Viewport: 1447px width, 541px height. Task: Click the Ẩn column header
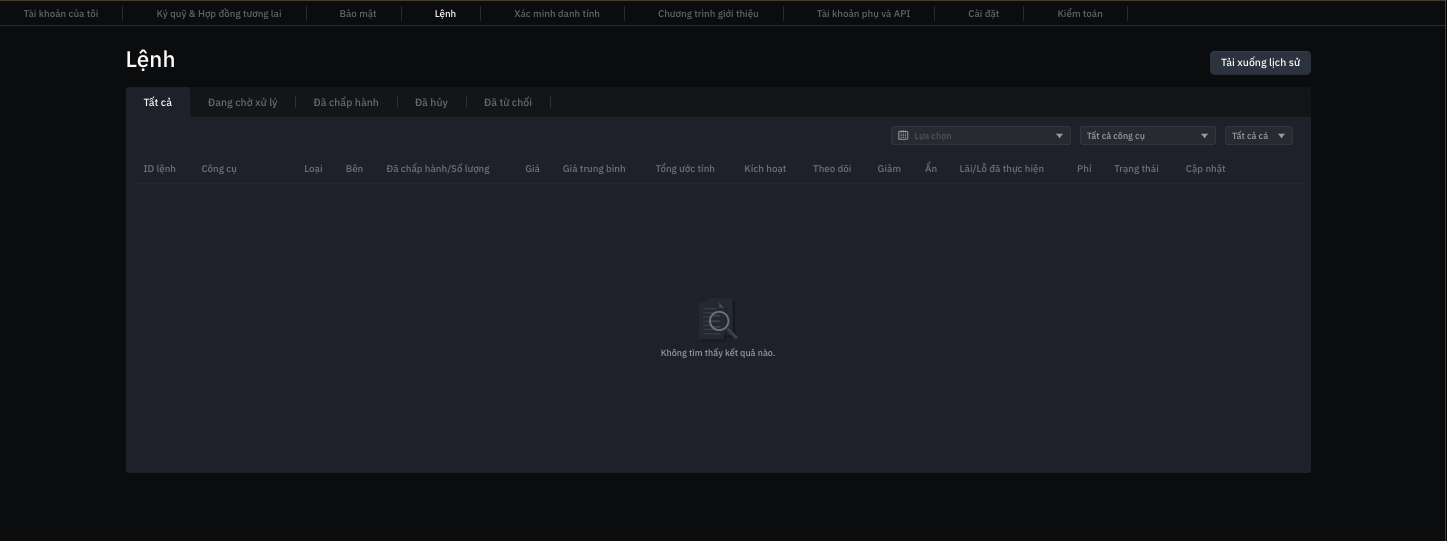coord(931,169)
